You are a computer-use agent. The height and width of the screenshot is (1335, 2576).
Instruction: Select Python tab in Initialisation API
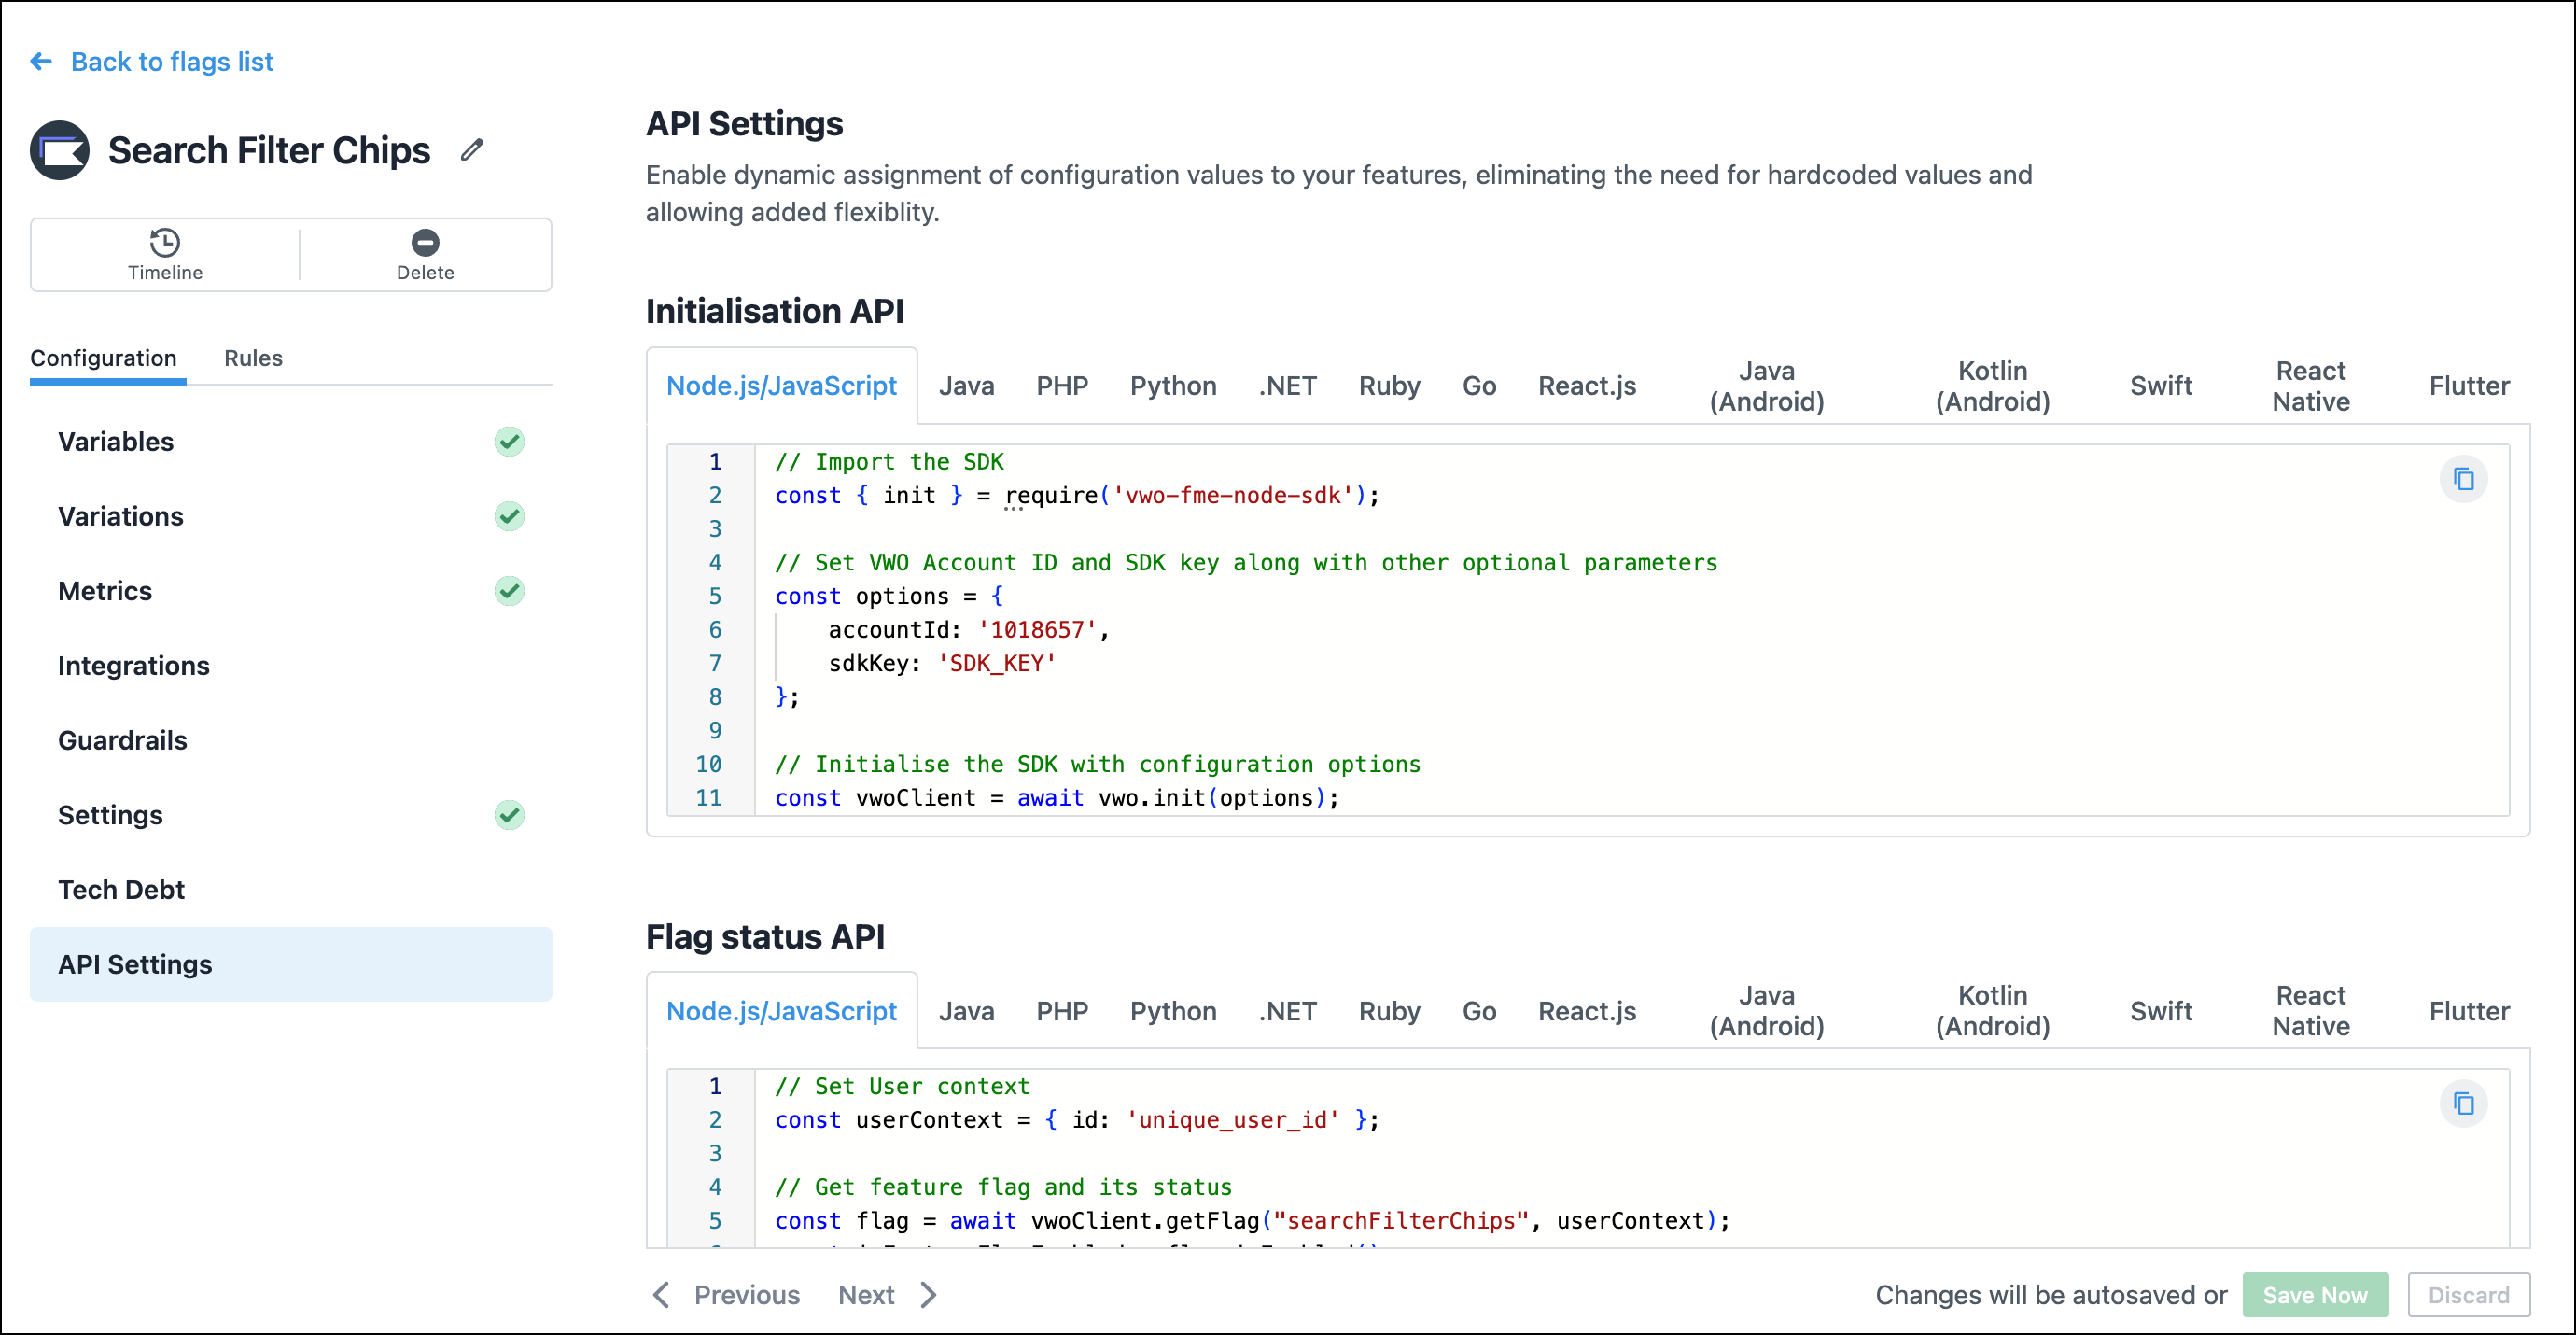tap(1173, 386)
